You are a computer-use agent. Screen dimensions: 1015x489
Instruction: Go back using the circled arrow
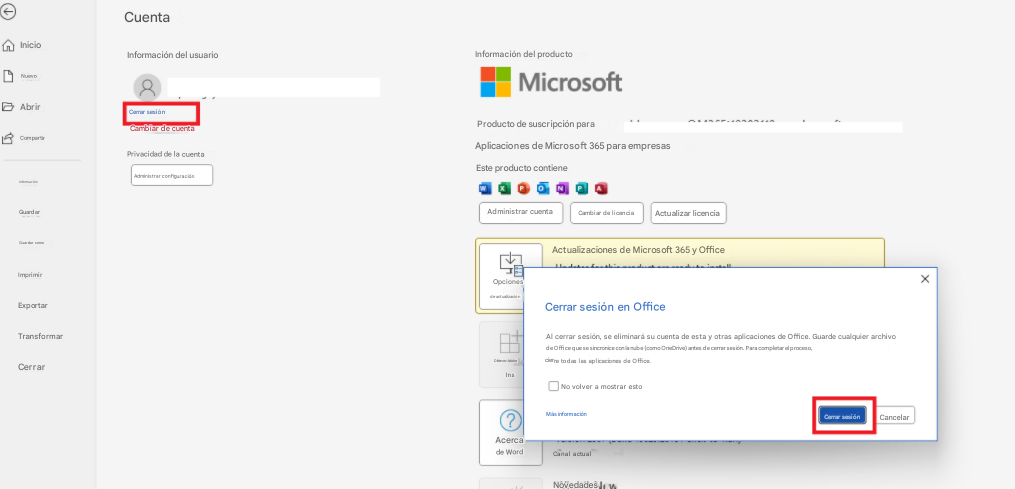(x=8, y=11)
